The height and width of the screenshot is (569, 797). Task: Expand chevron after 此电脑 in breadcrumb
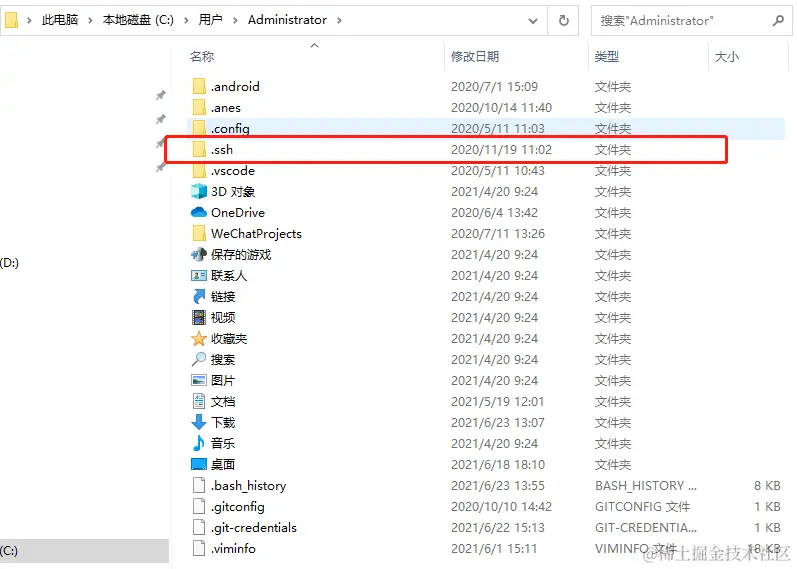pyautogui.click(x=90, y=20)
